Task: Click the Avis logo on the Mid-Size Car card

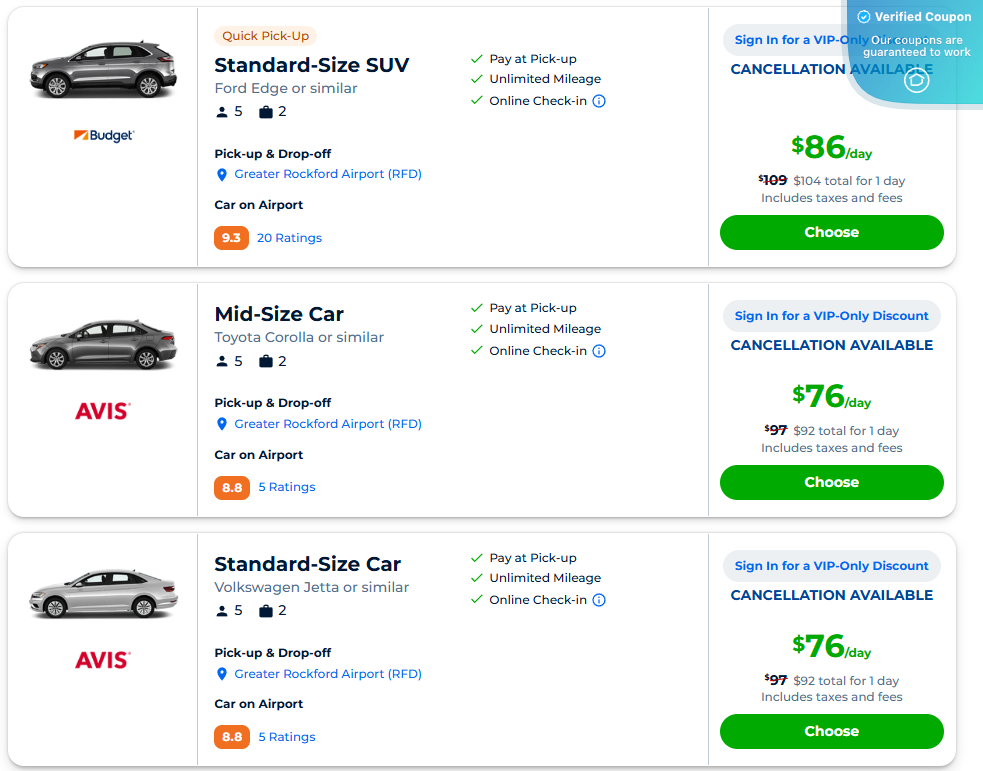Action: 103,410
